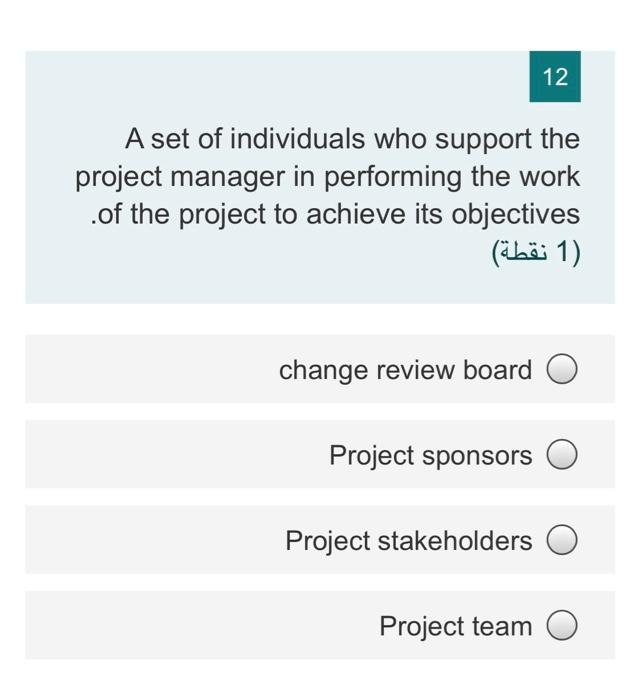Click the "Project sponsors" answer label
The width and height of the screenshot is (641, 700).
pyautogui.click(x=430, y=456)
